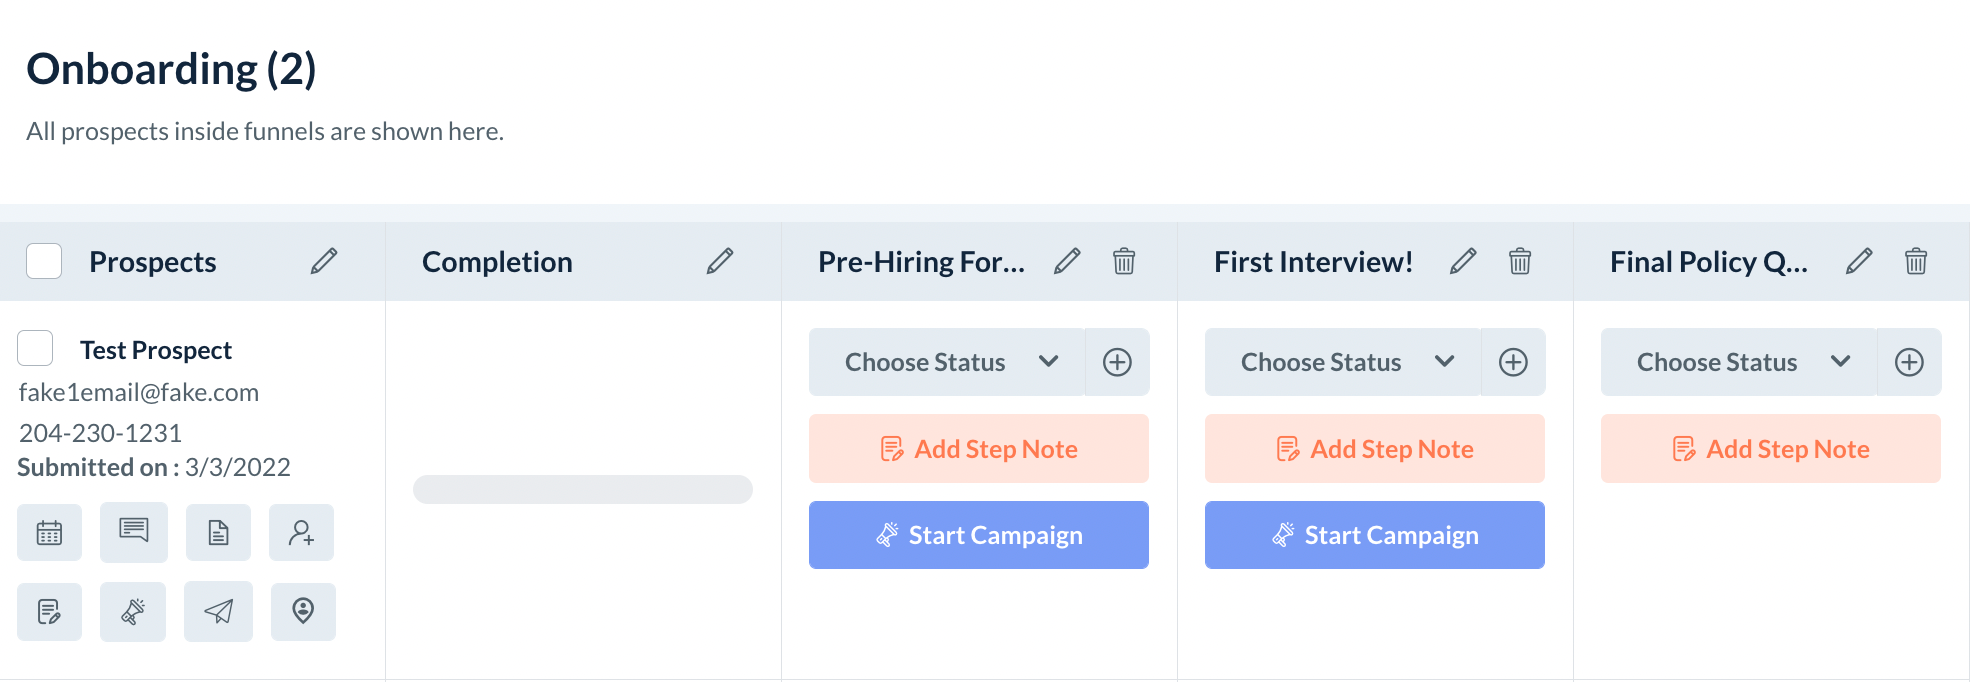Start Campaign in the Pre-Hiring column

pyautogui.click(x=978, y=535)
